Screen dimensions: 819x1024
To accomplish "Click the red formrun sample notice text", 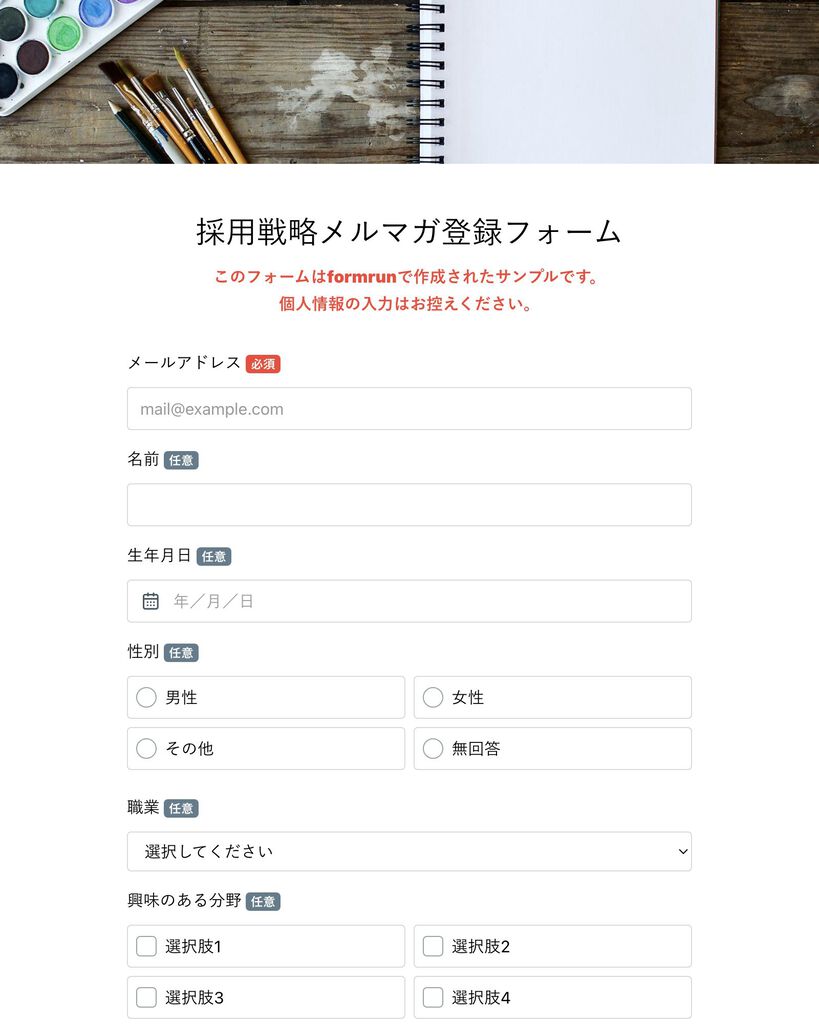I will pyautogui.click(x=406, y=290).
